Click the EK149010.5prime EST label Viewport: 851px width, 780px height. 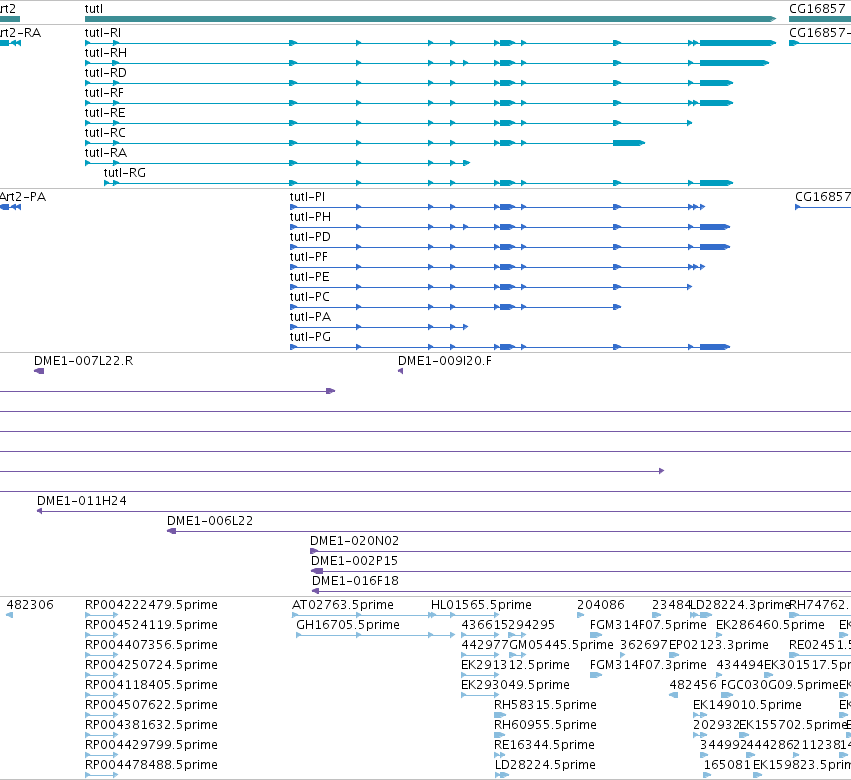(747, 705)
